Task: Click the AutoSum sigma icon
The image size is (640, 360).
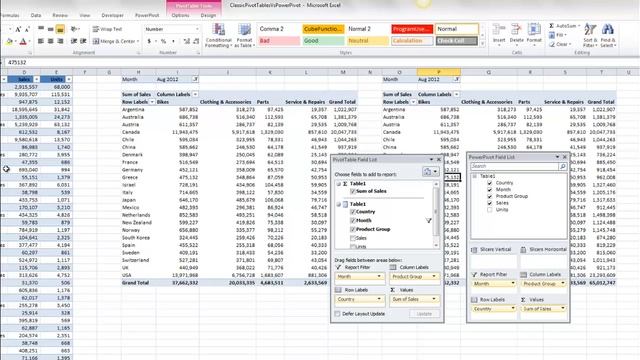Action: tap(552, 26)
